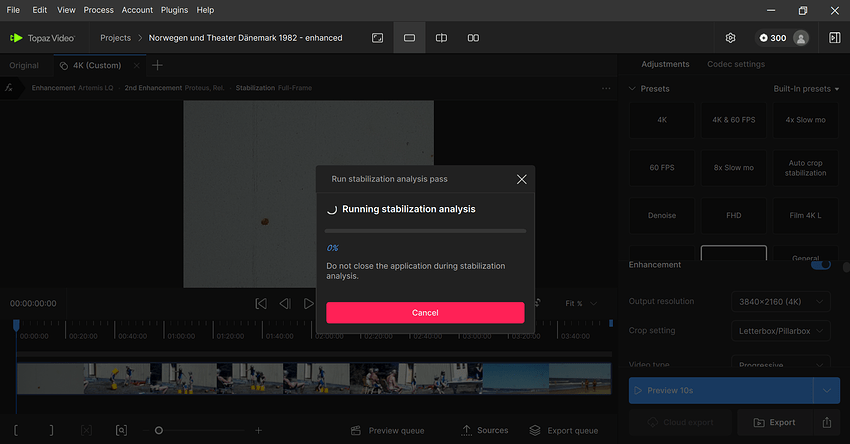
Task: Apply the Auto crop stabilization preset
Action: tap(806, 168)
